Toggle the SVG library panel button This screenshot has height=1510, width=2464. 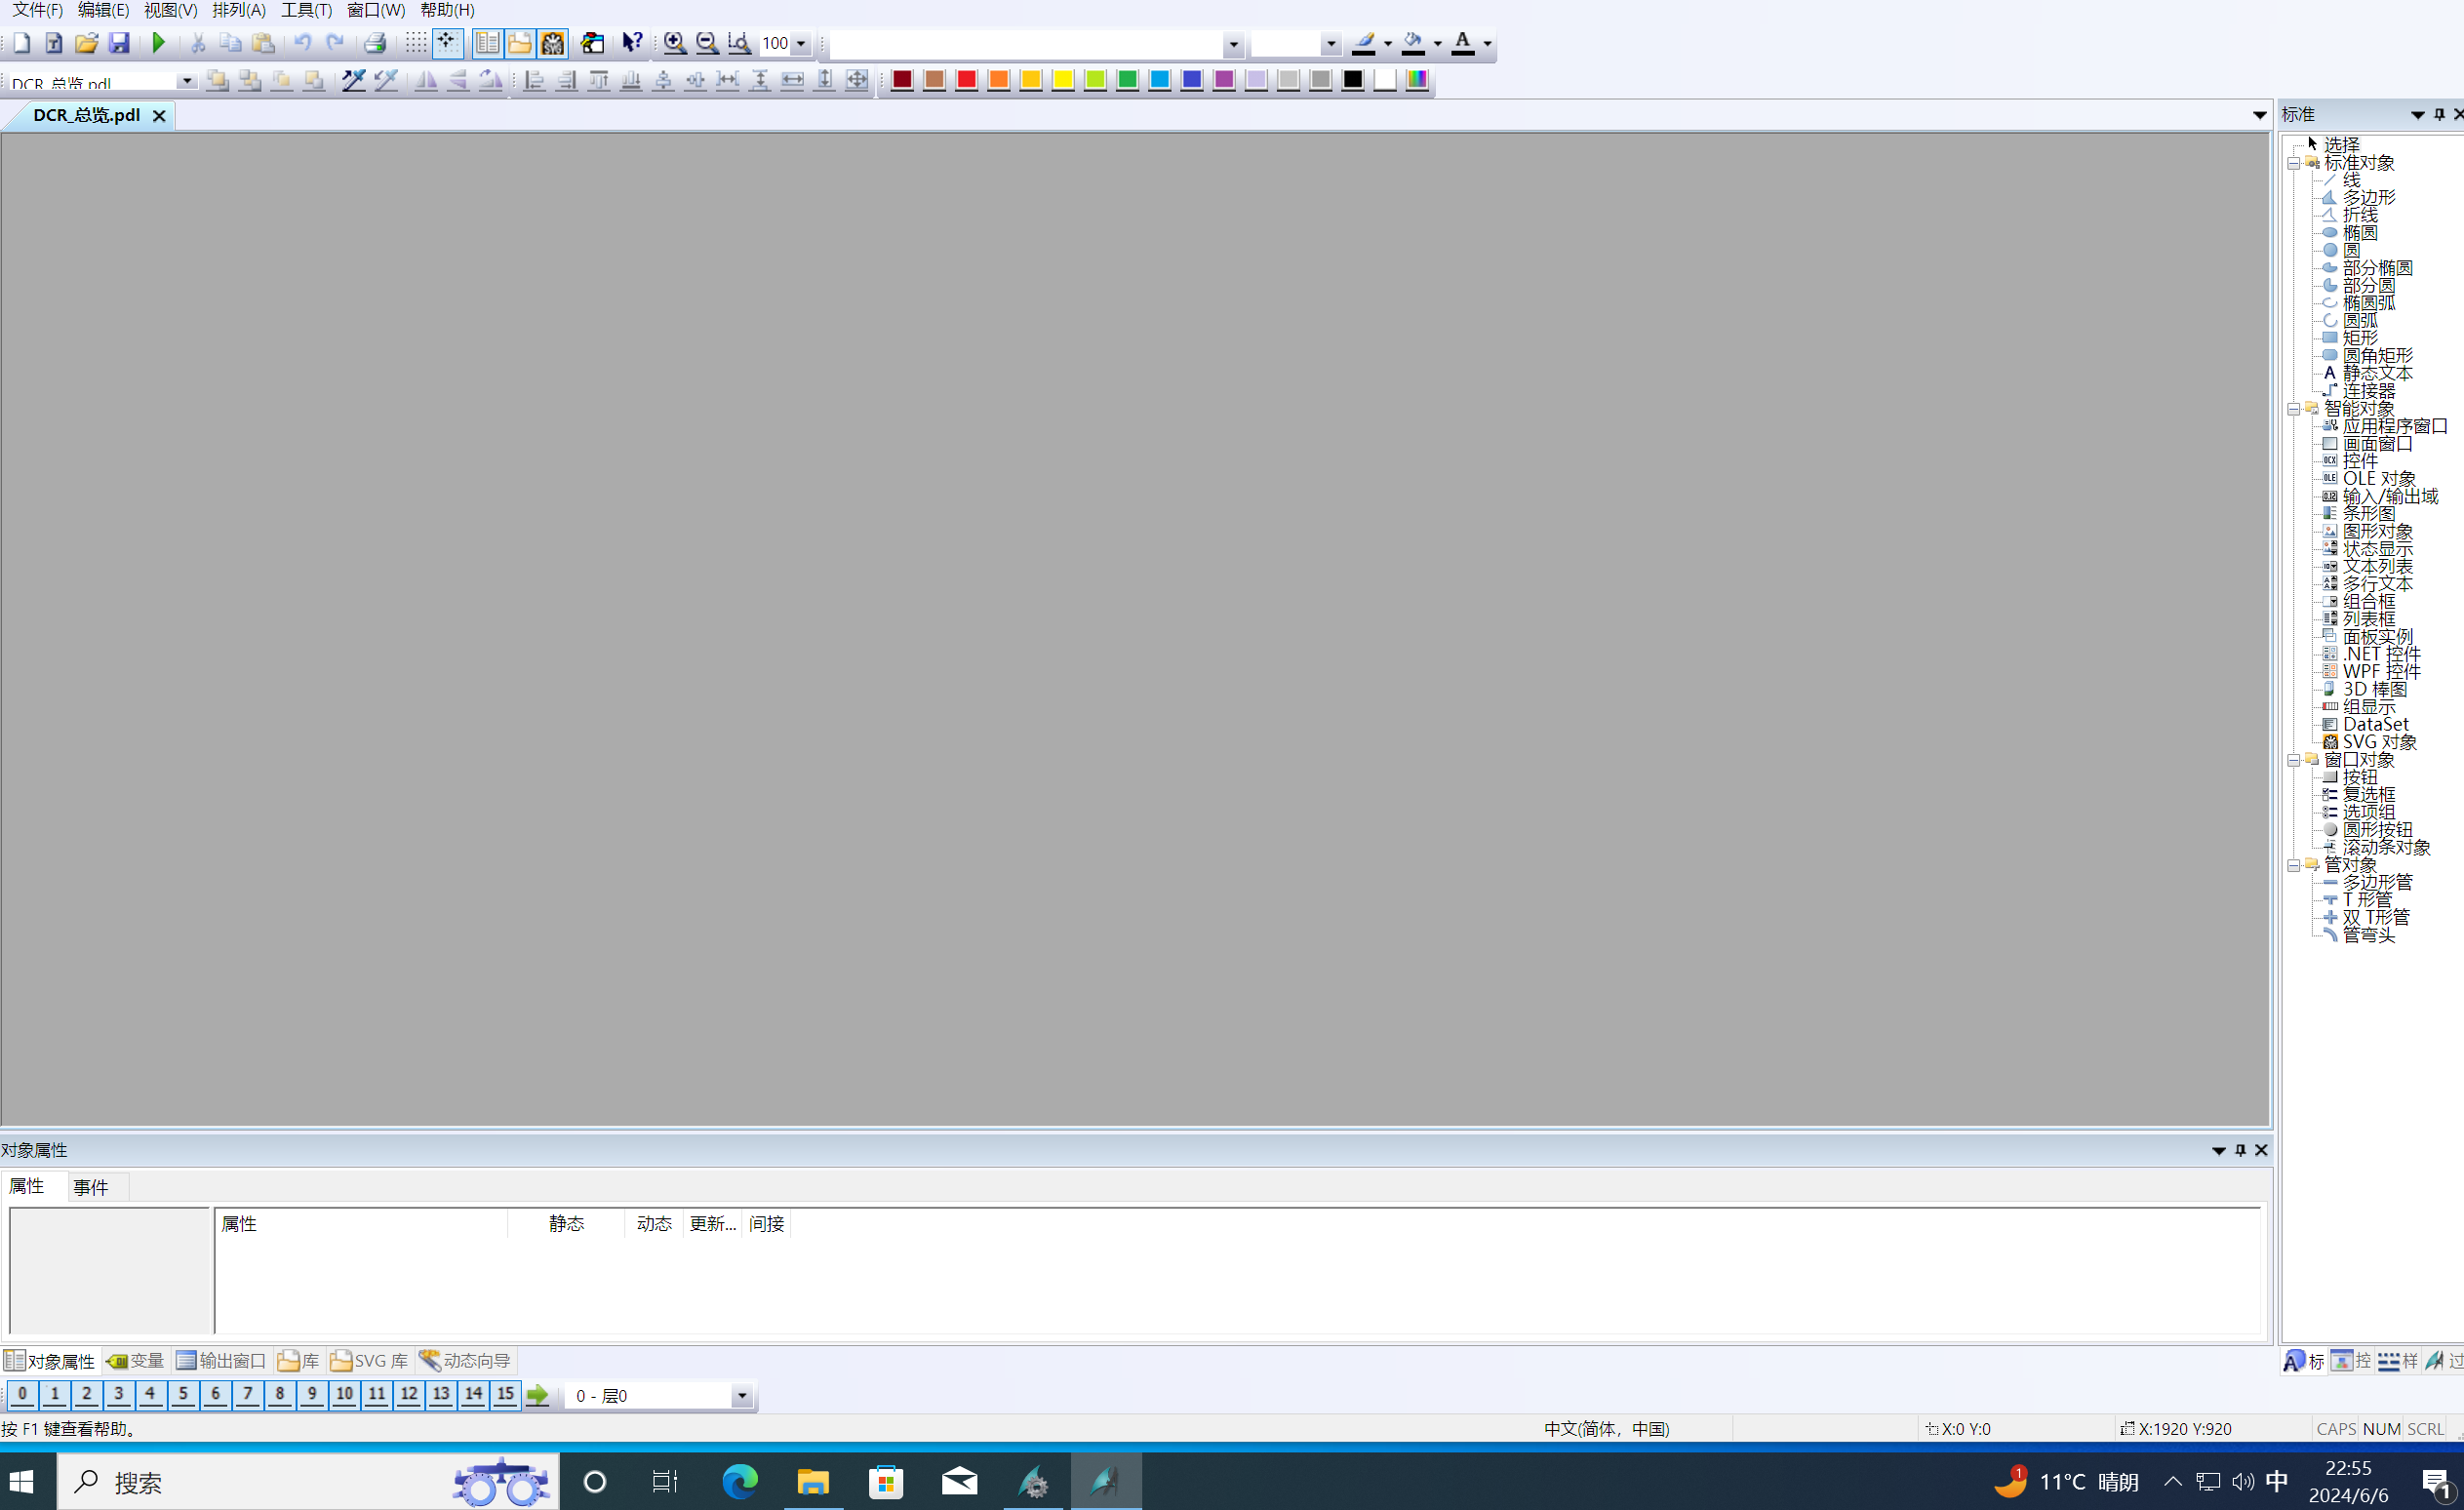(x=553, y=43)
